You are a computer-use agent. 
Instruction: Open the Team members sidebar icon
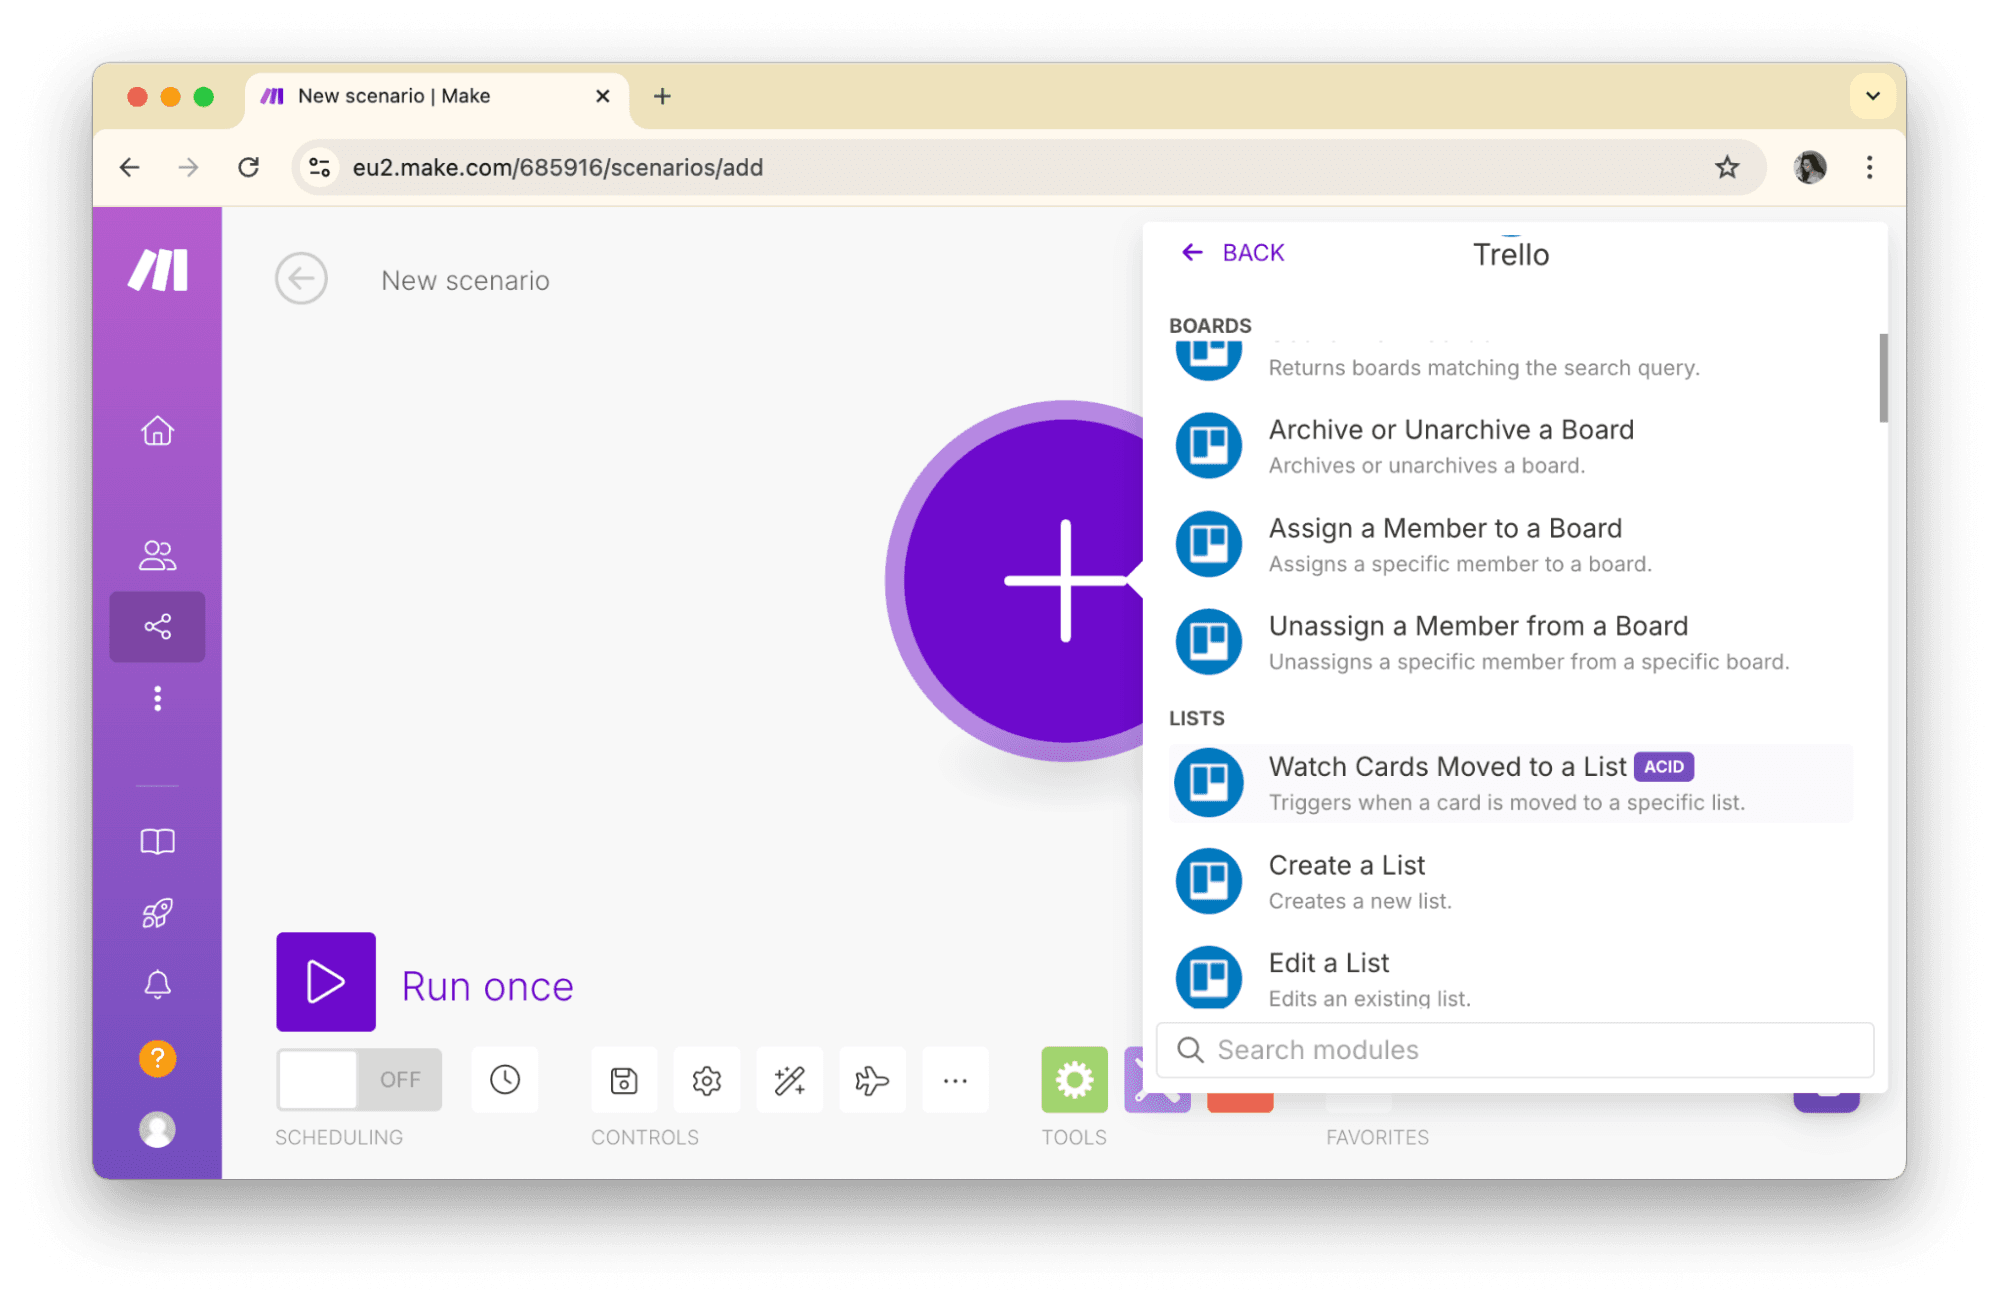pyautogui.click(x=157, y=556)
